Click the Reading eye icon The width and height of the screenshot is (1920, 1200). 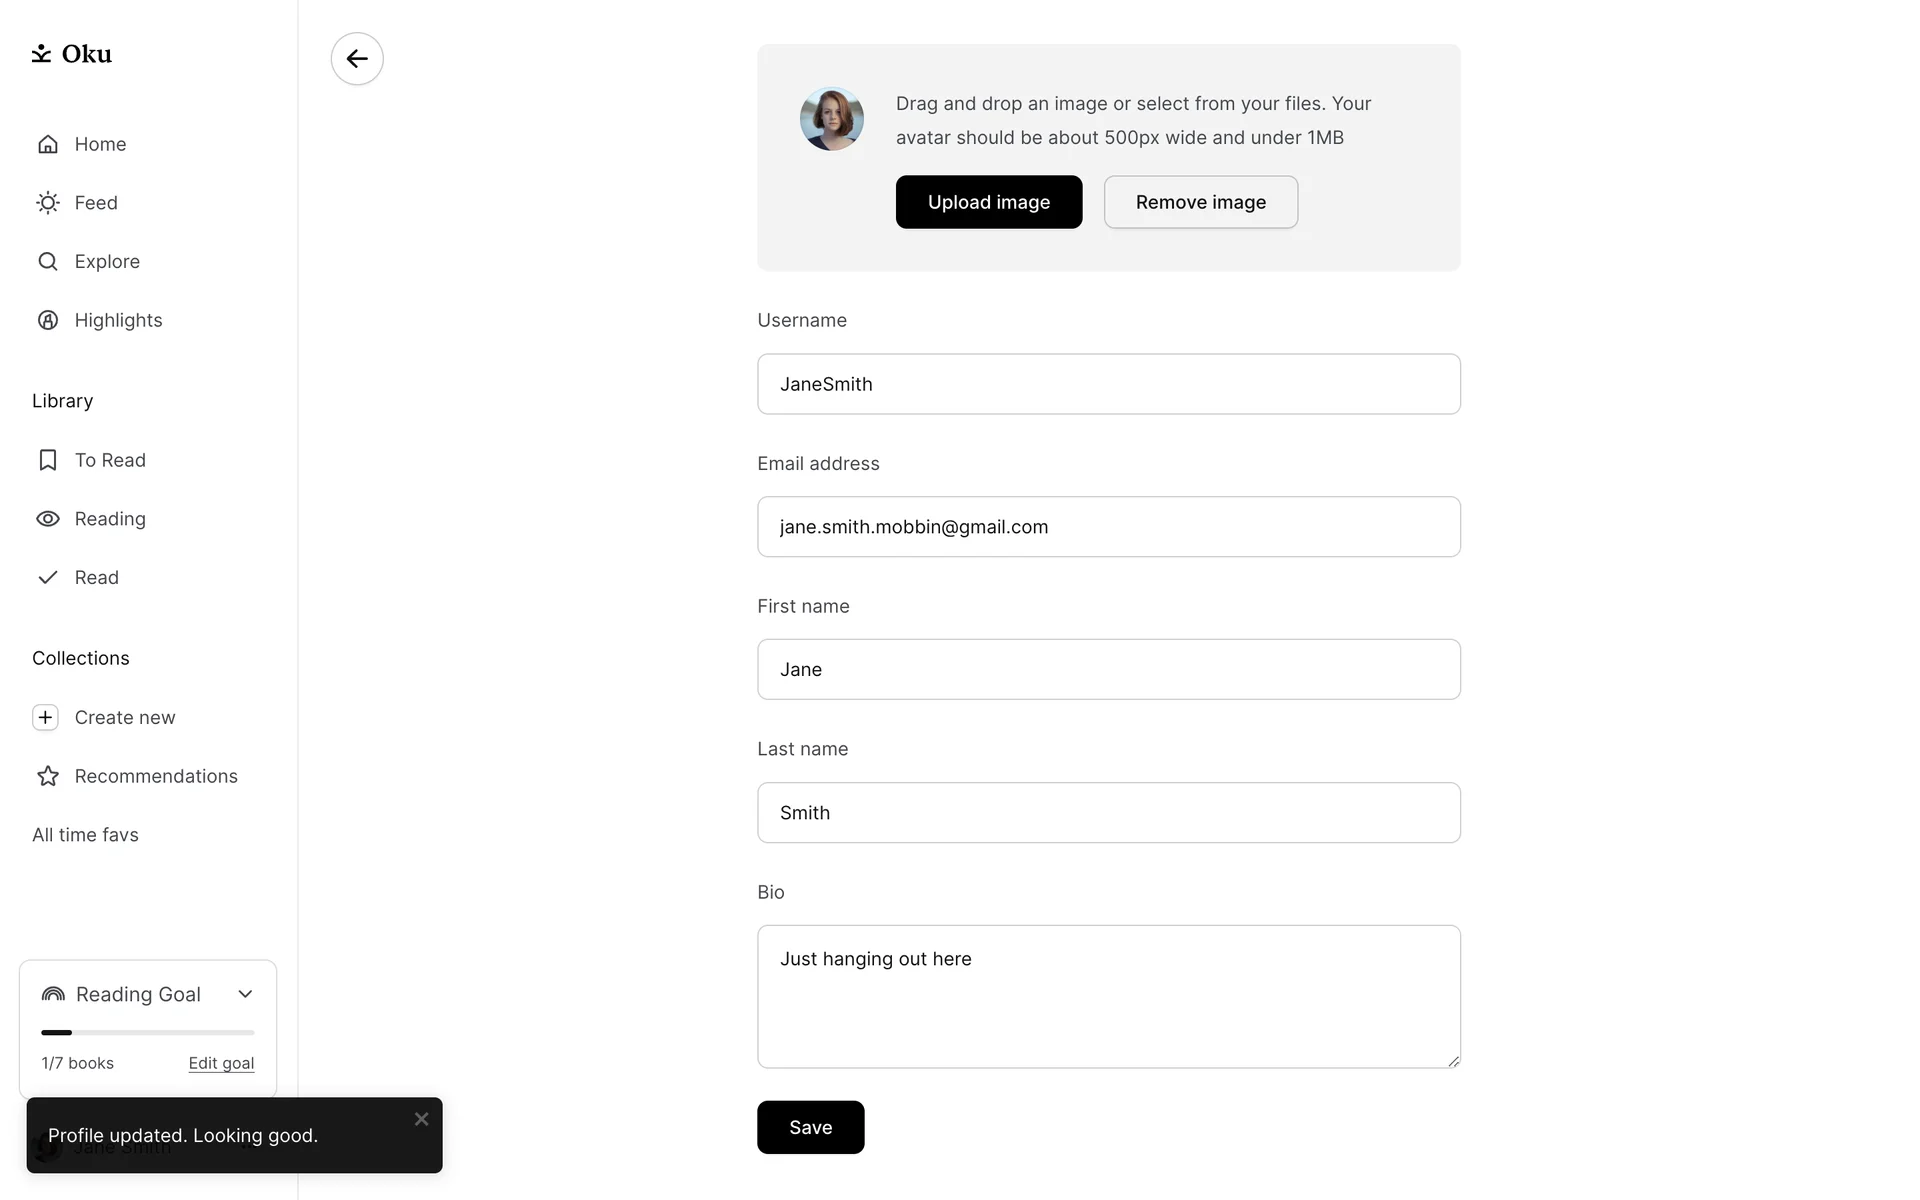point(48,519)
